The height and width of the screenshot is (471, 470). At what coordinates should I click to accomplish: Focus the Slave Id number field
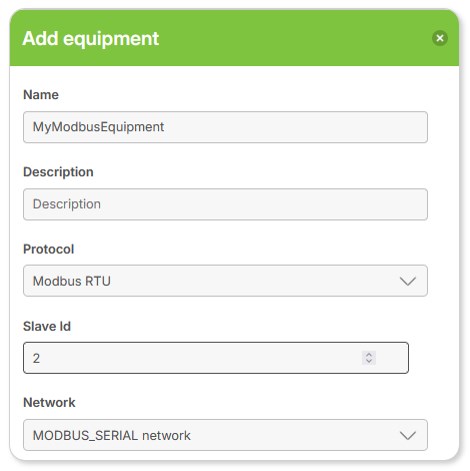(216, 358)
